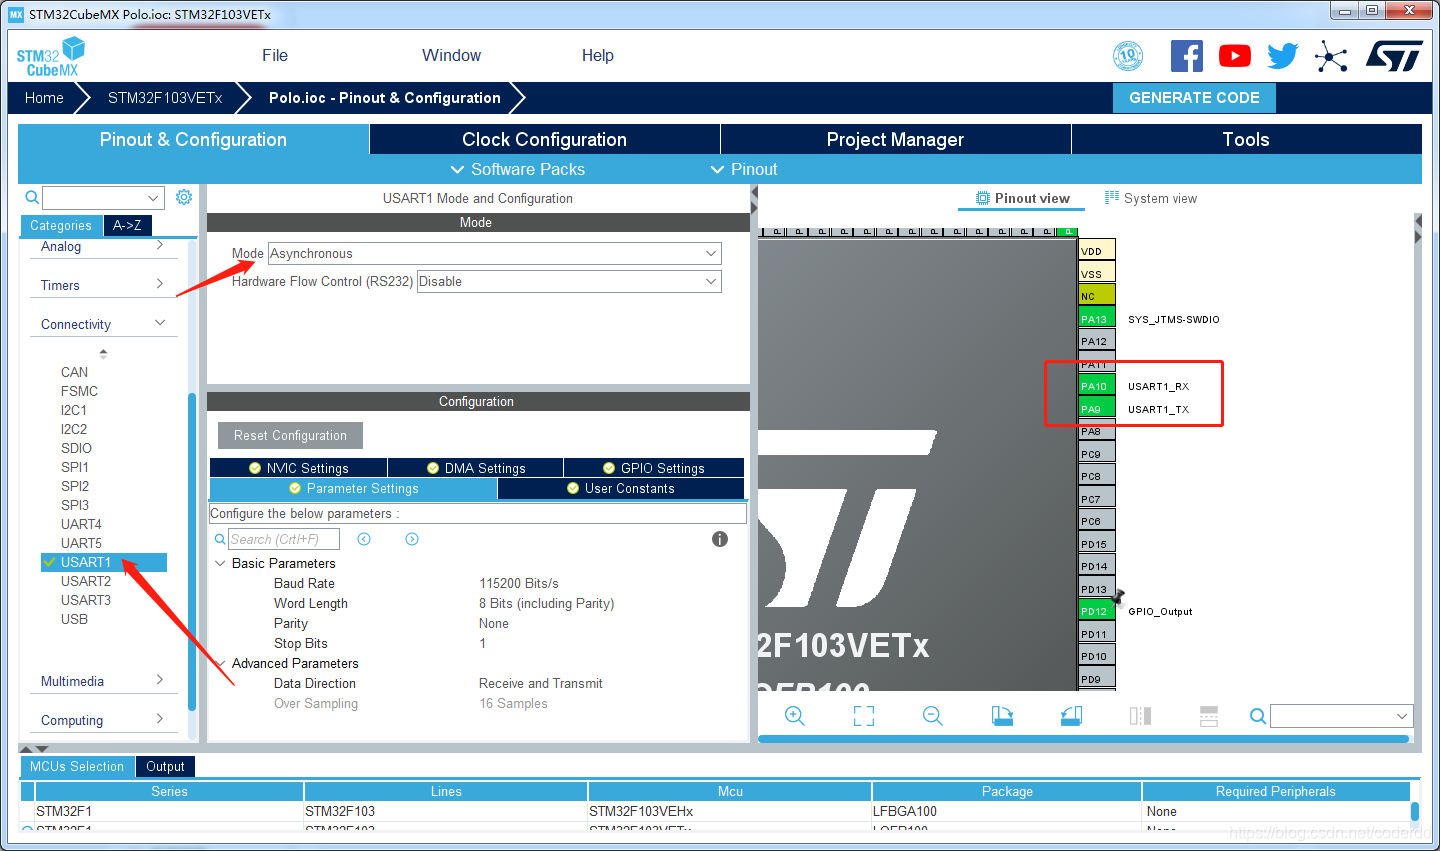Open the ST community network icon

click(1331, 56)
